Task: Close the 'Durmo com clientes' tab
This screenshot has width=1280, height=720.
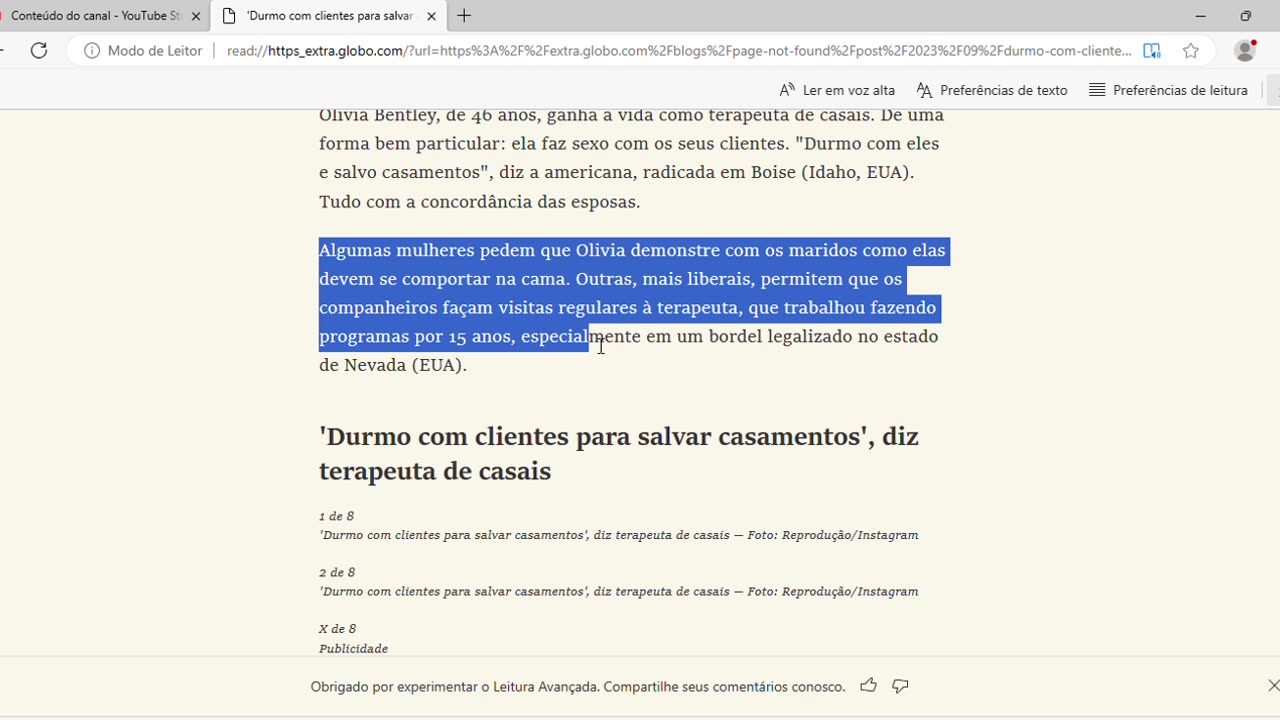Action: pyautogui.click(x=431, y=16)
